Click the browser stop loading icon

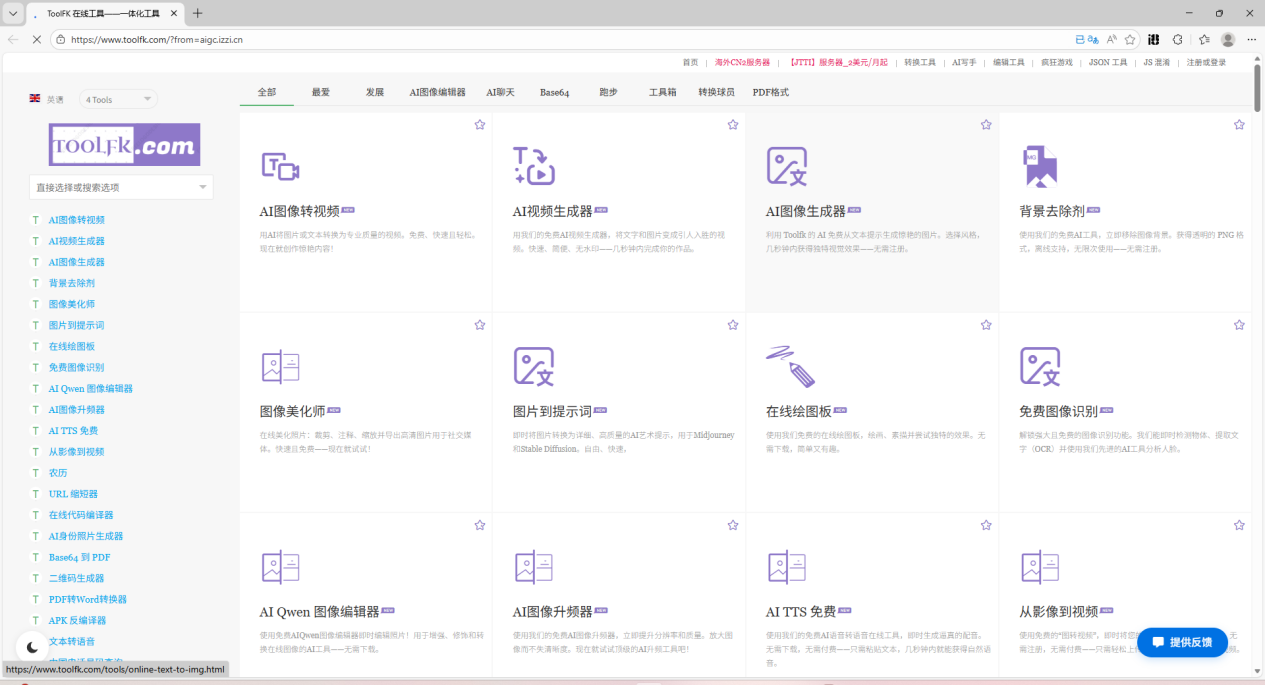36,40
